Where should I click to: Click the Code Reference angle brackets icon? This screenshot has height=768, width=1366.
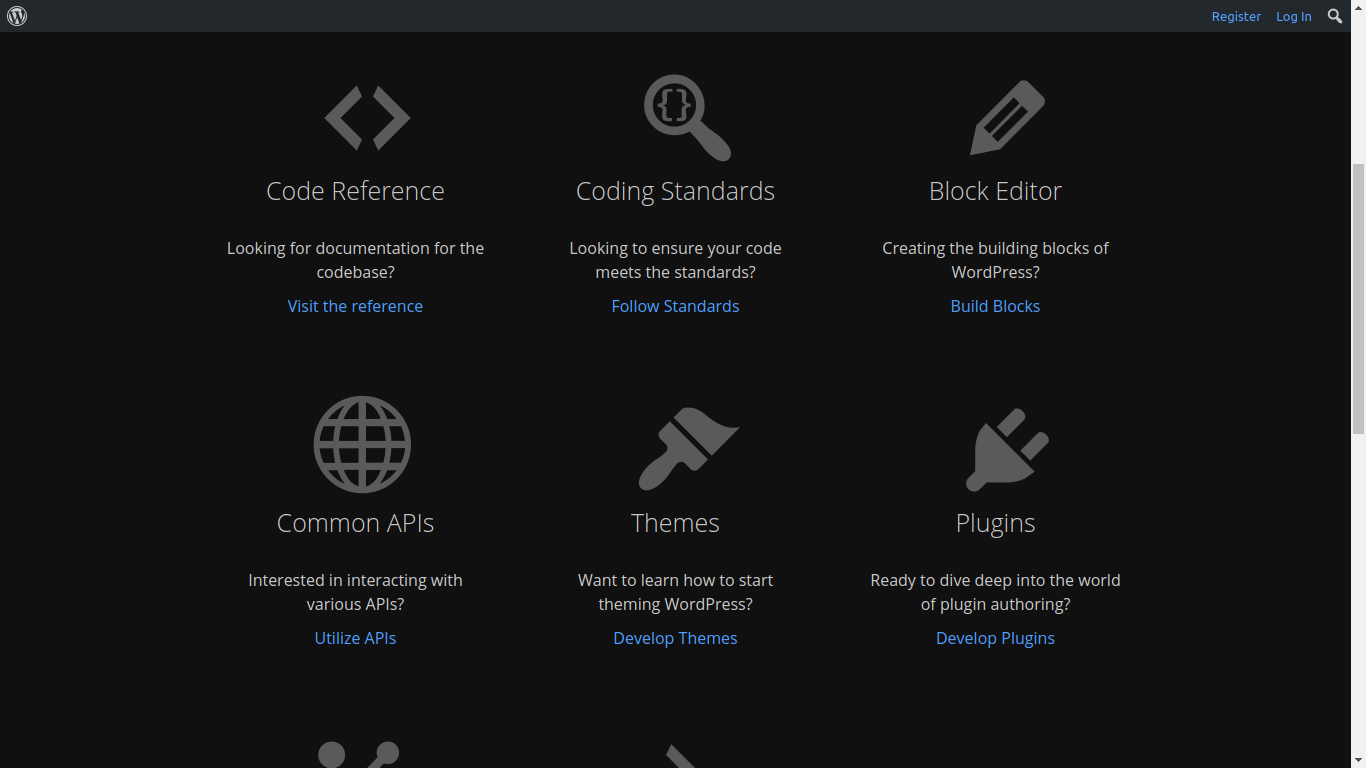[367, 118]
